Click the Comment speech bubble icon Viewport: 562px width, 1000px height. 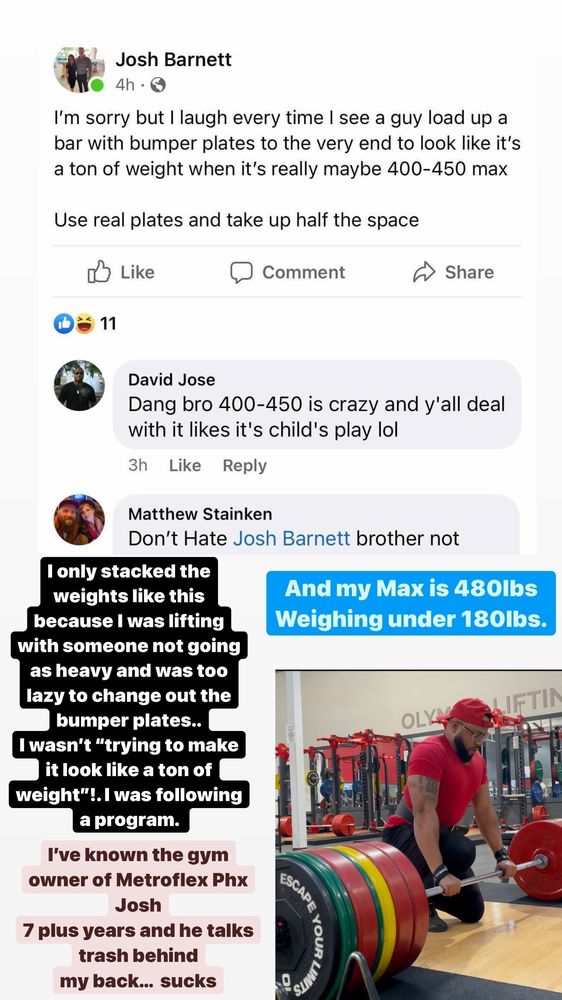[241, 272]
